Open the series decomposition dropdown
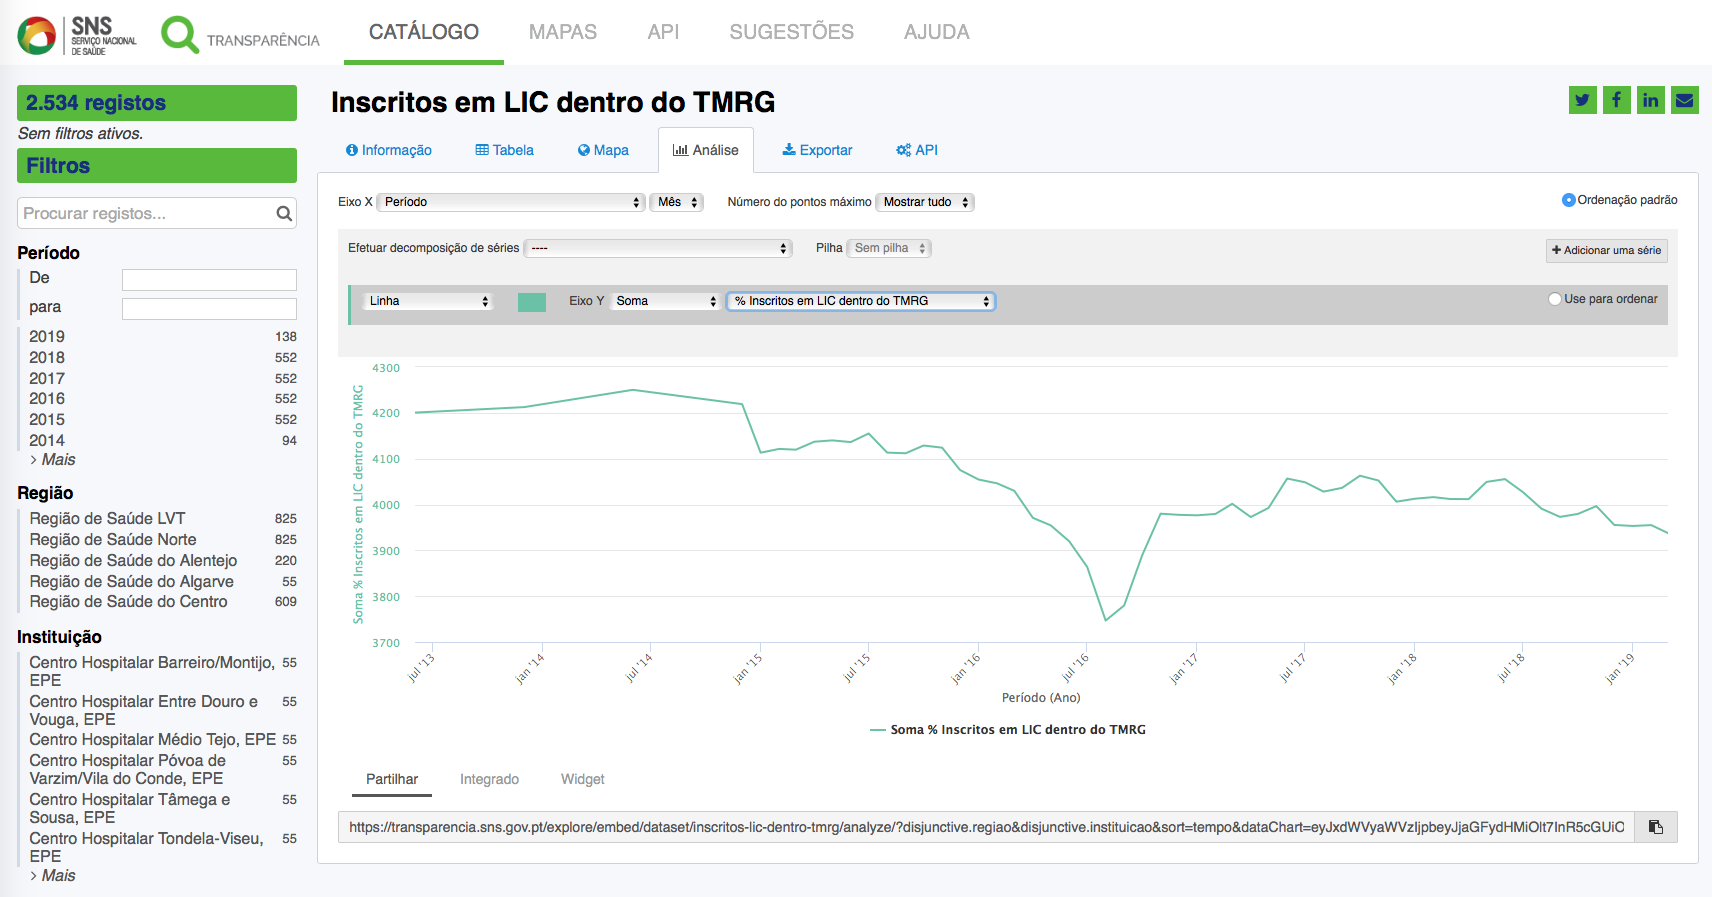The image size is (1712, 897). pyautogui.click(x=658, y=248)
